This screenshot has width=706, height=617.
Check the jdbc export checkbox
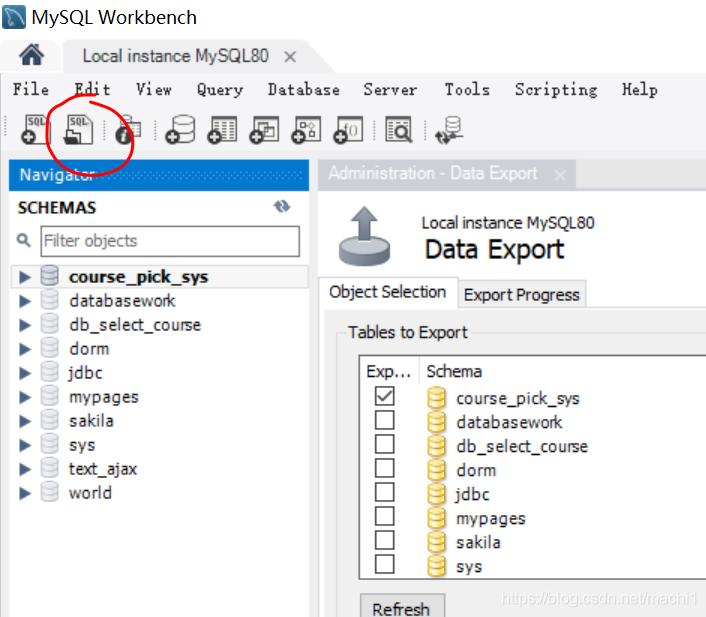pyautogui.click(x=385, y=492)
